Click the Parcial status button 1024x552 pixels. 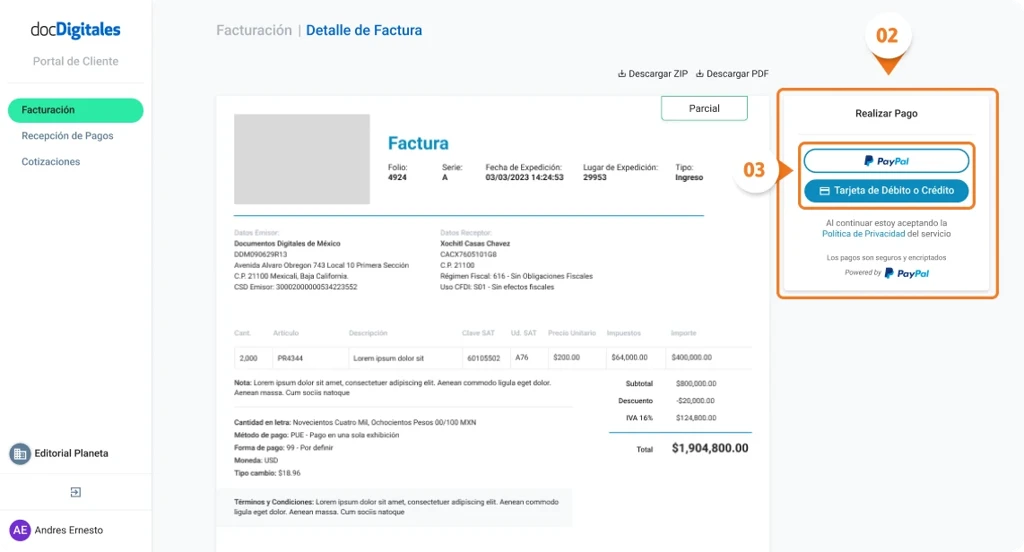pyautogui.click(x=704, y=108)
